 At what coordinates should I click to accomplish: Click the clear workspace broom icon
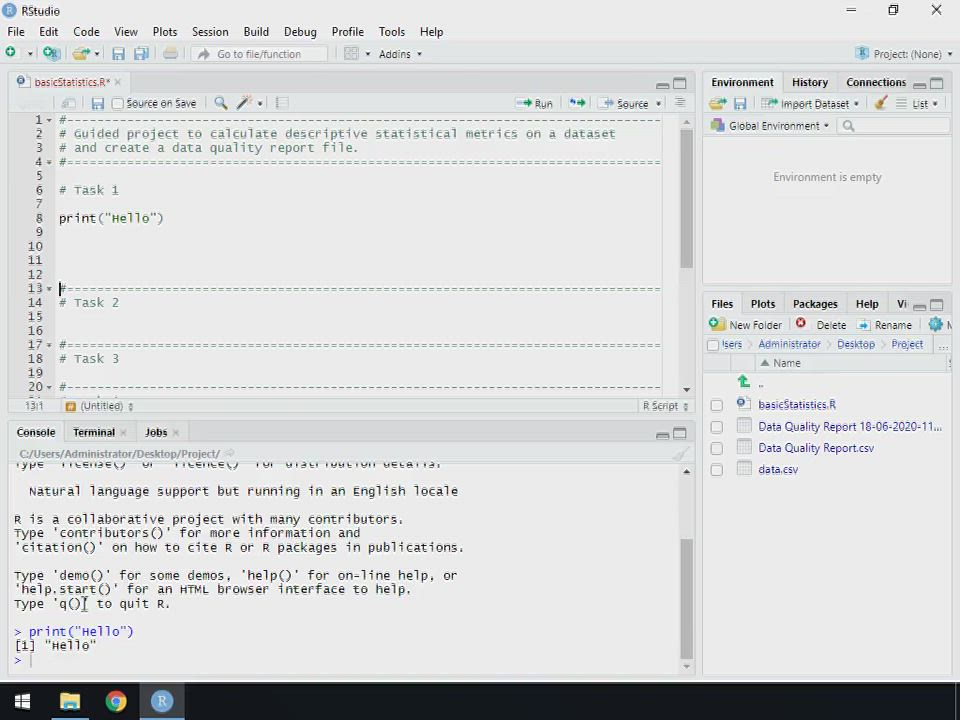tap(880, 104)
